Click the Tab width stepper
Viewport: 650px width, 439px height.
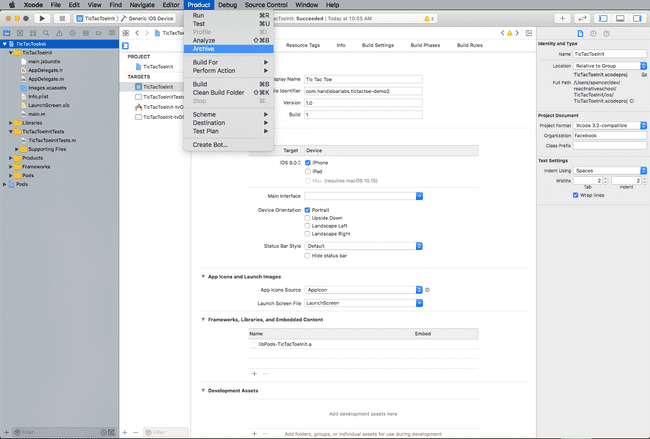coord(605,180)
